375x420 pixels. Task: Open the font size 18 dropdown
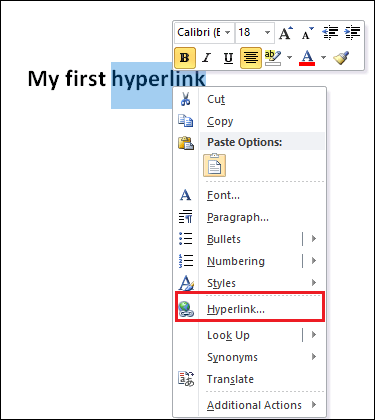click(267, 33)
